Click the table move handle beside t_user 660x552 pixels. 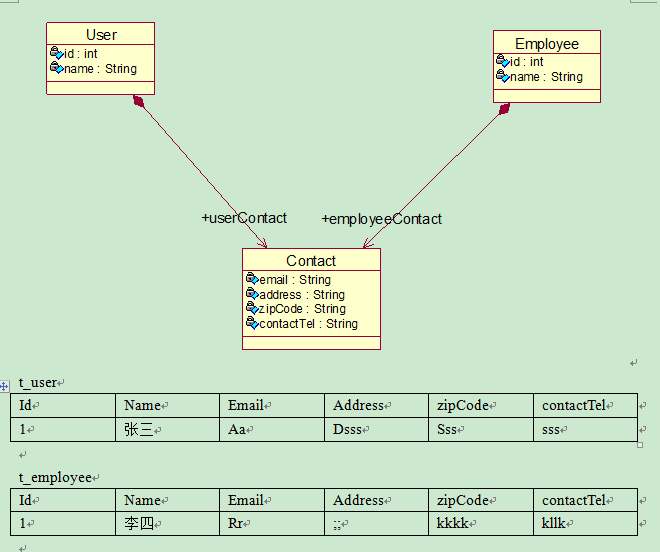(x=4, y=386)
